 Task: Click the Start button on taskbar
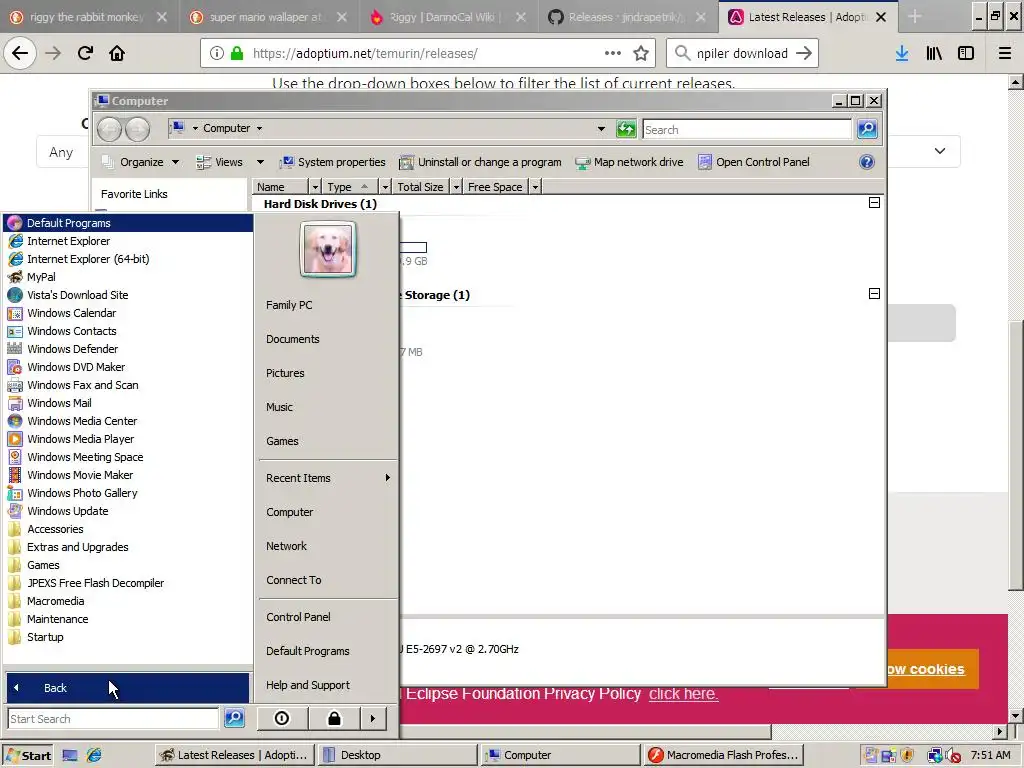[x=28, y=756]
